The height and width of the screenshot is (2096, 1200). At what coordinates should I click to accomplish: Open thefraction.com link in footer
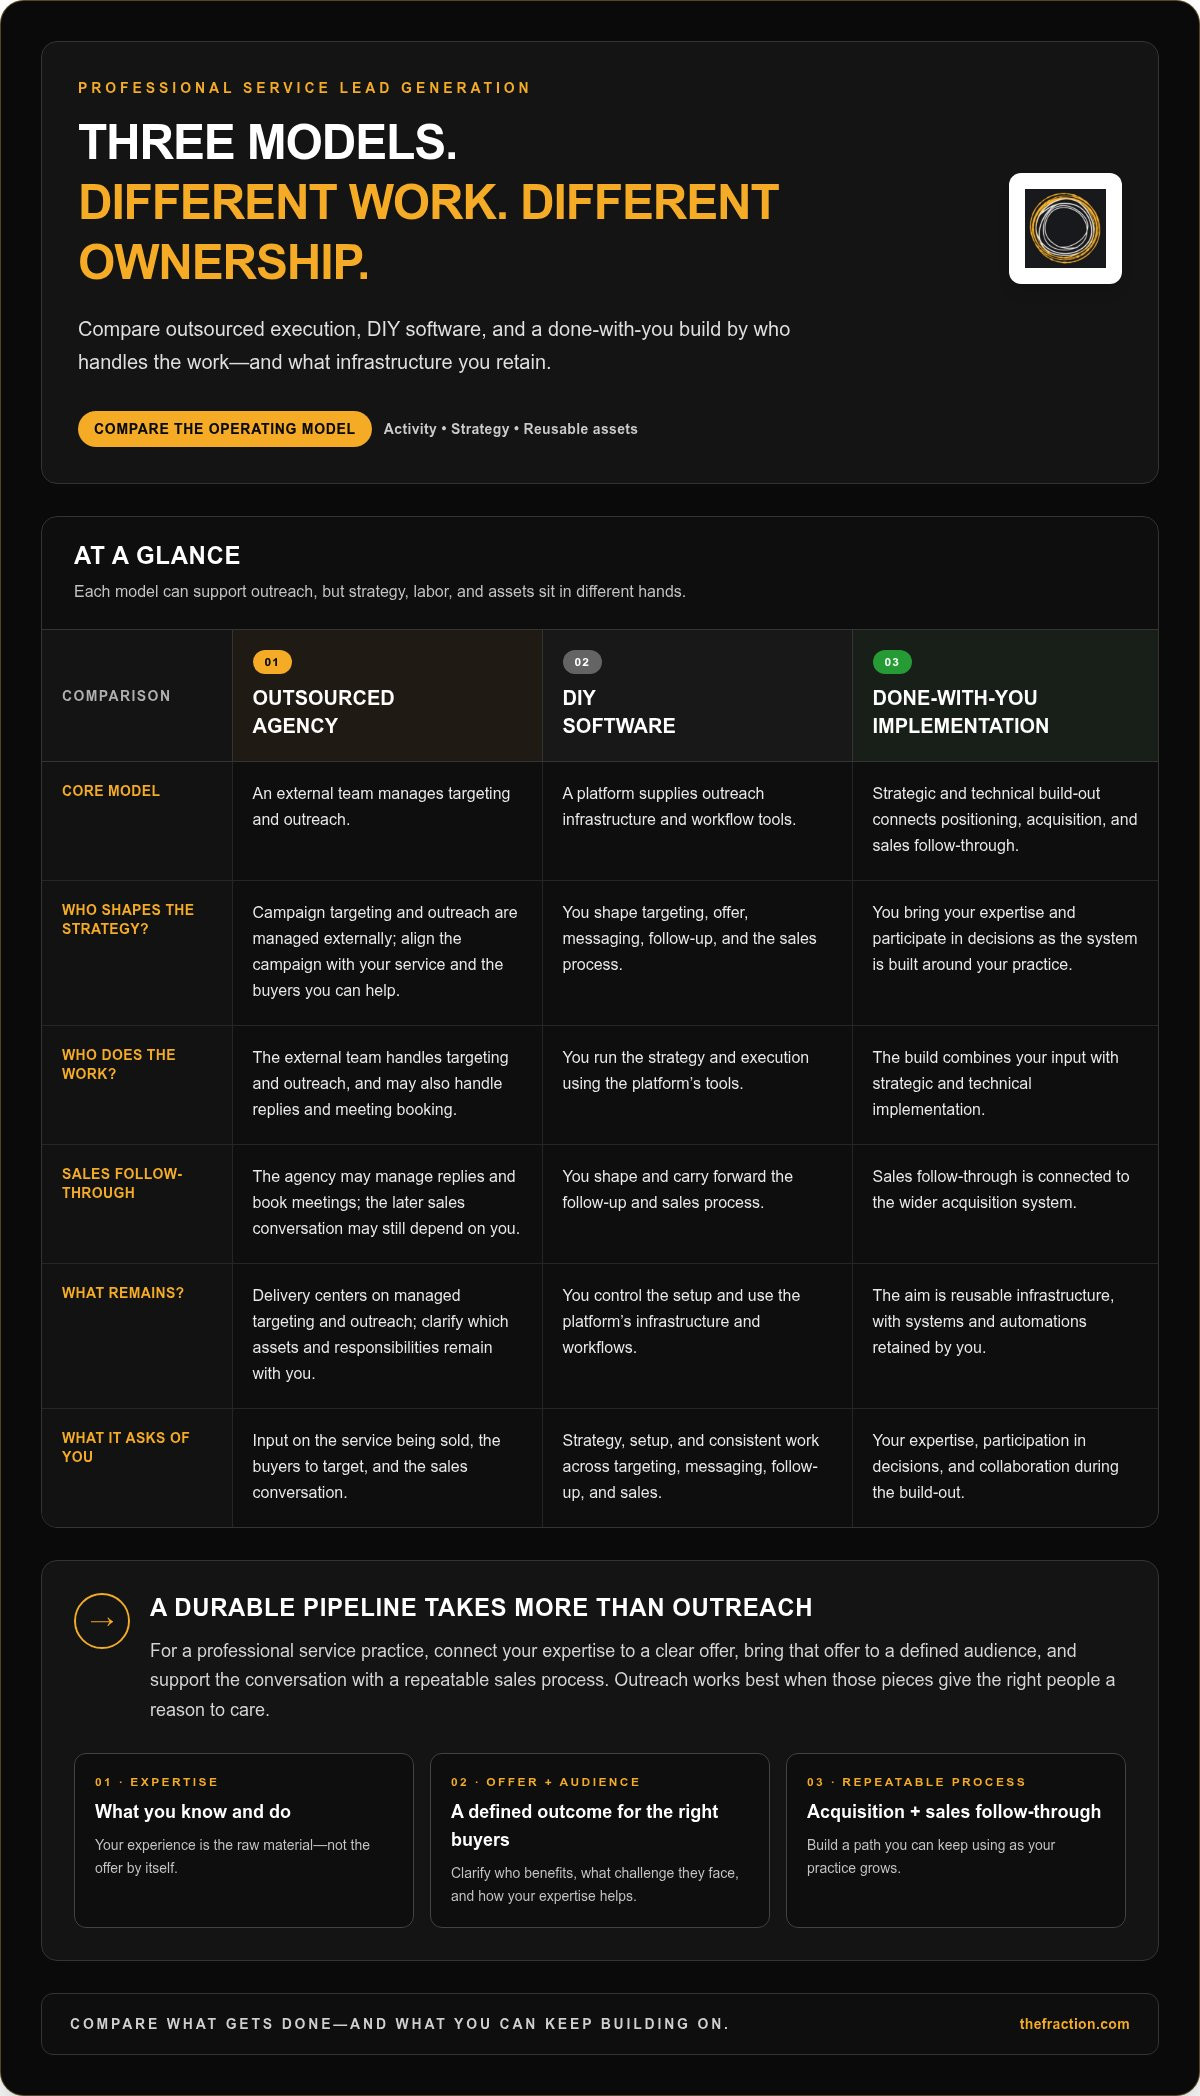(x=1074, y=2024)
